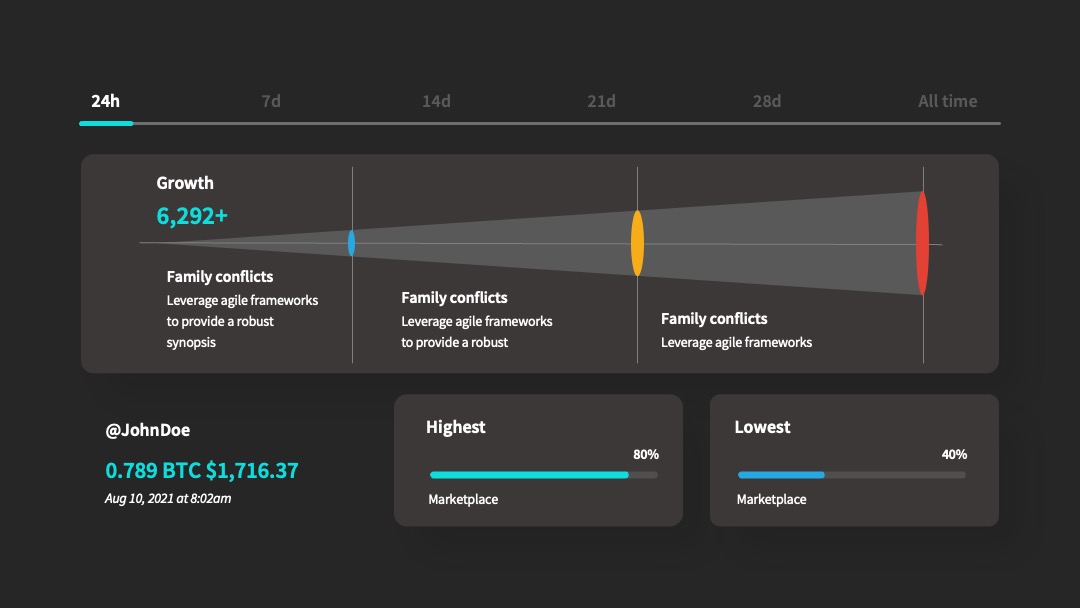Select the 28d tab
1080x608 pixels.
767,101
